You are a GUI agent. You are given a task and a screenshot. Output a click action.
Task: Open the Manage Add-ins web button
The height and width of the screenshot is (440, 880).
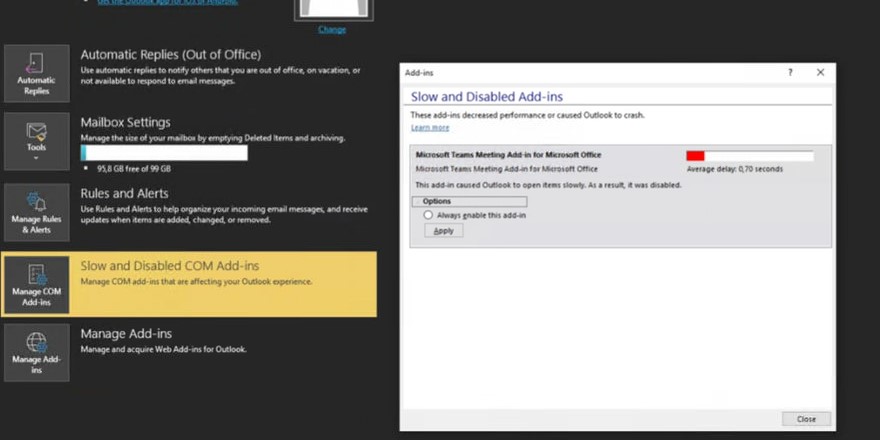36,352
